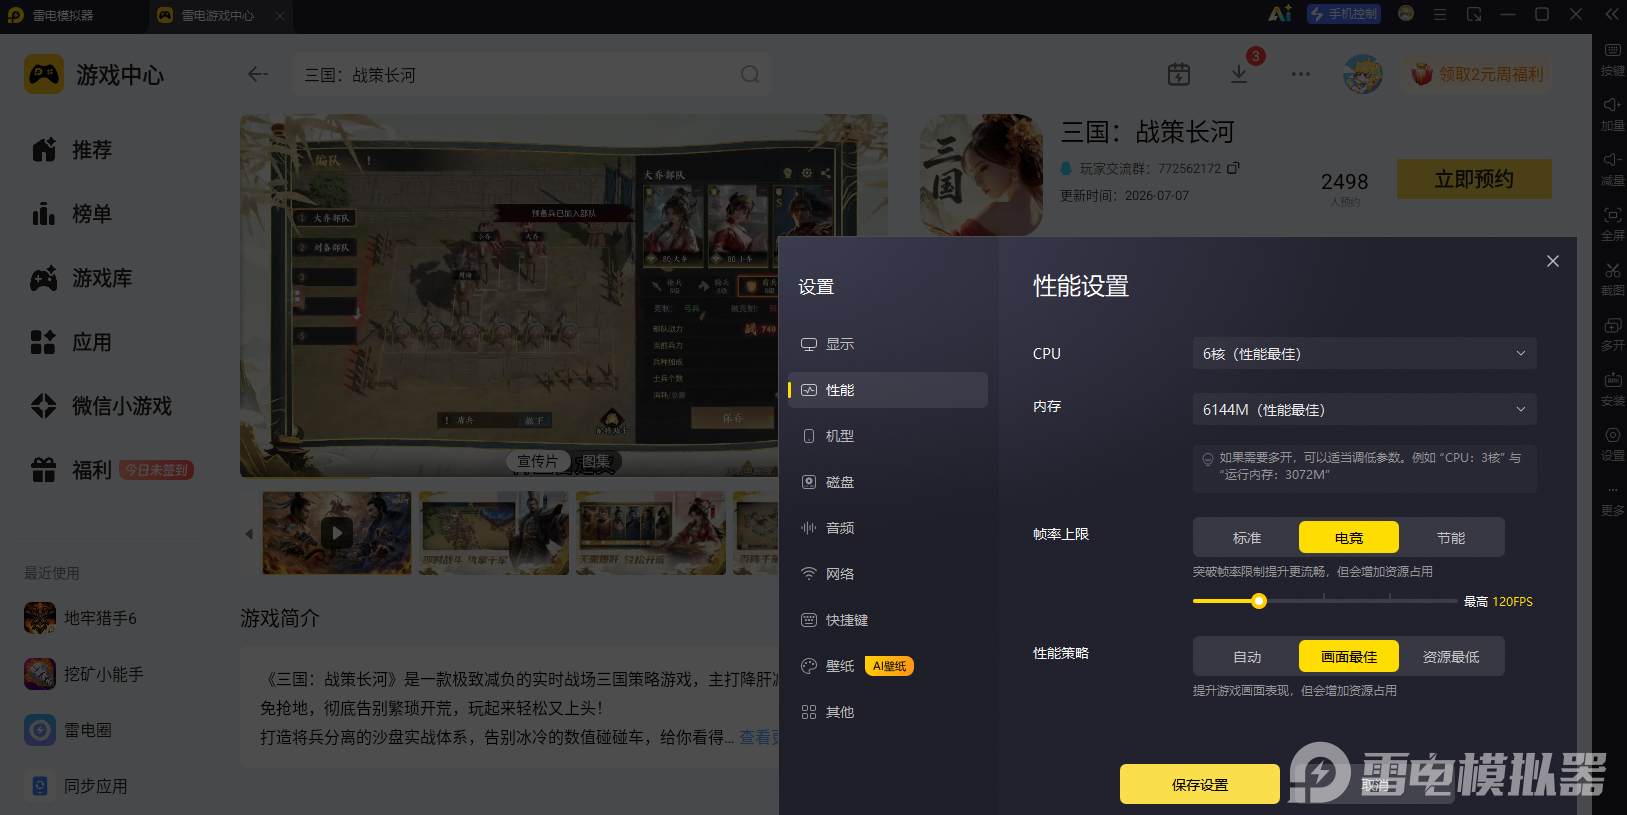
Task: Open 雷电圈 from recently used
Action: pyautogui.click(x=68, y=730)
